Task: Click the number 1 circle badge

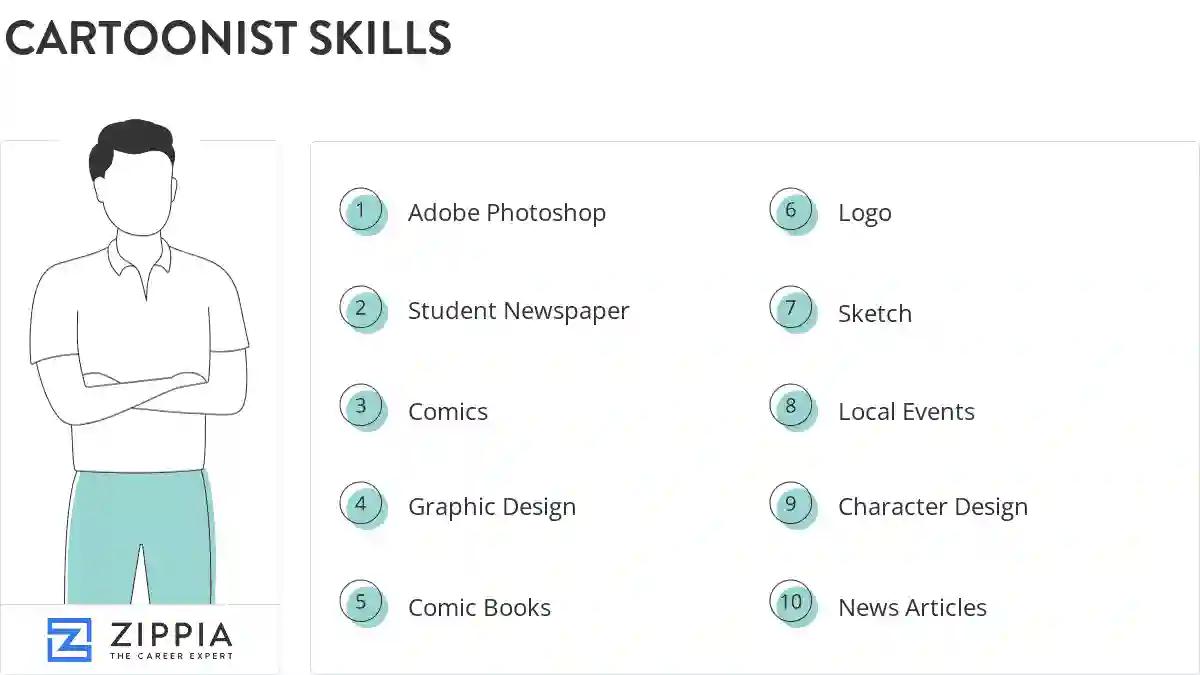Action: [x=361, y=211]
